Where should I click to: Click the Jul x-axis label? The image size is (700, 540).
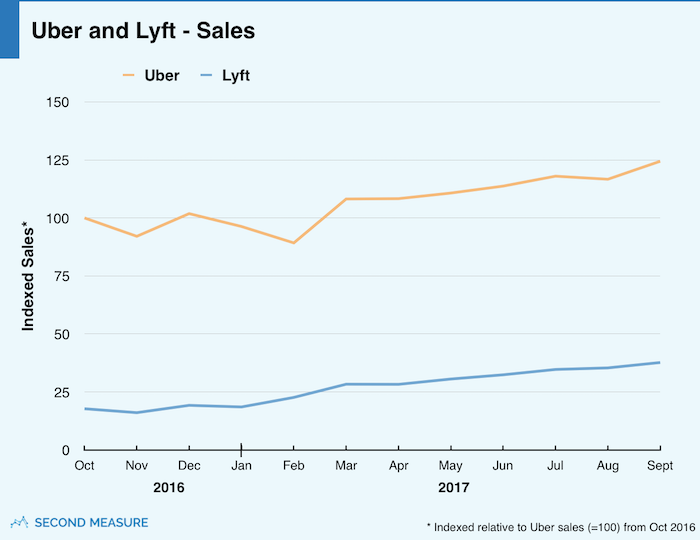tap(555, 465)
